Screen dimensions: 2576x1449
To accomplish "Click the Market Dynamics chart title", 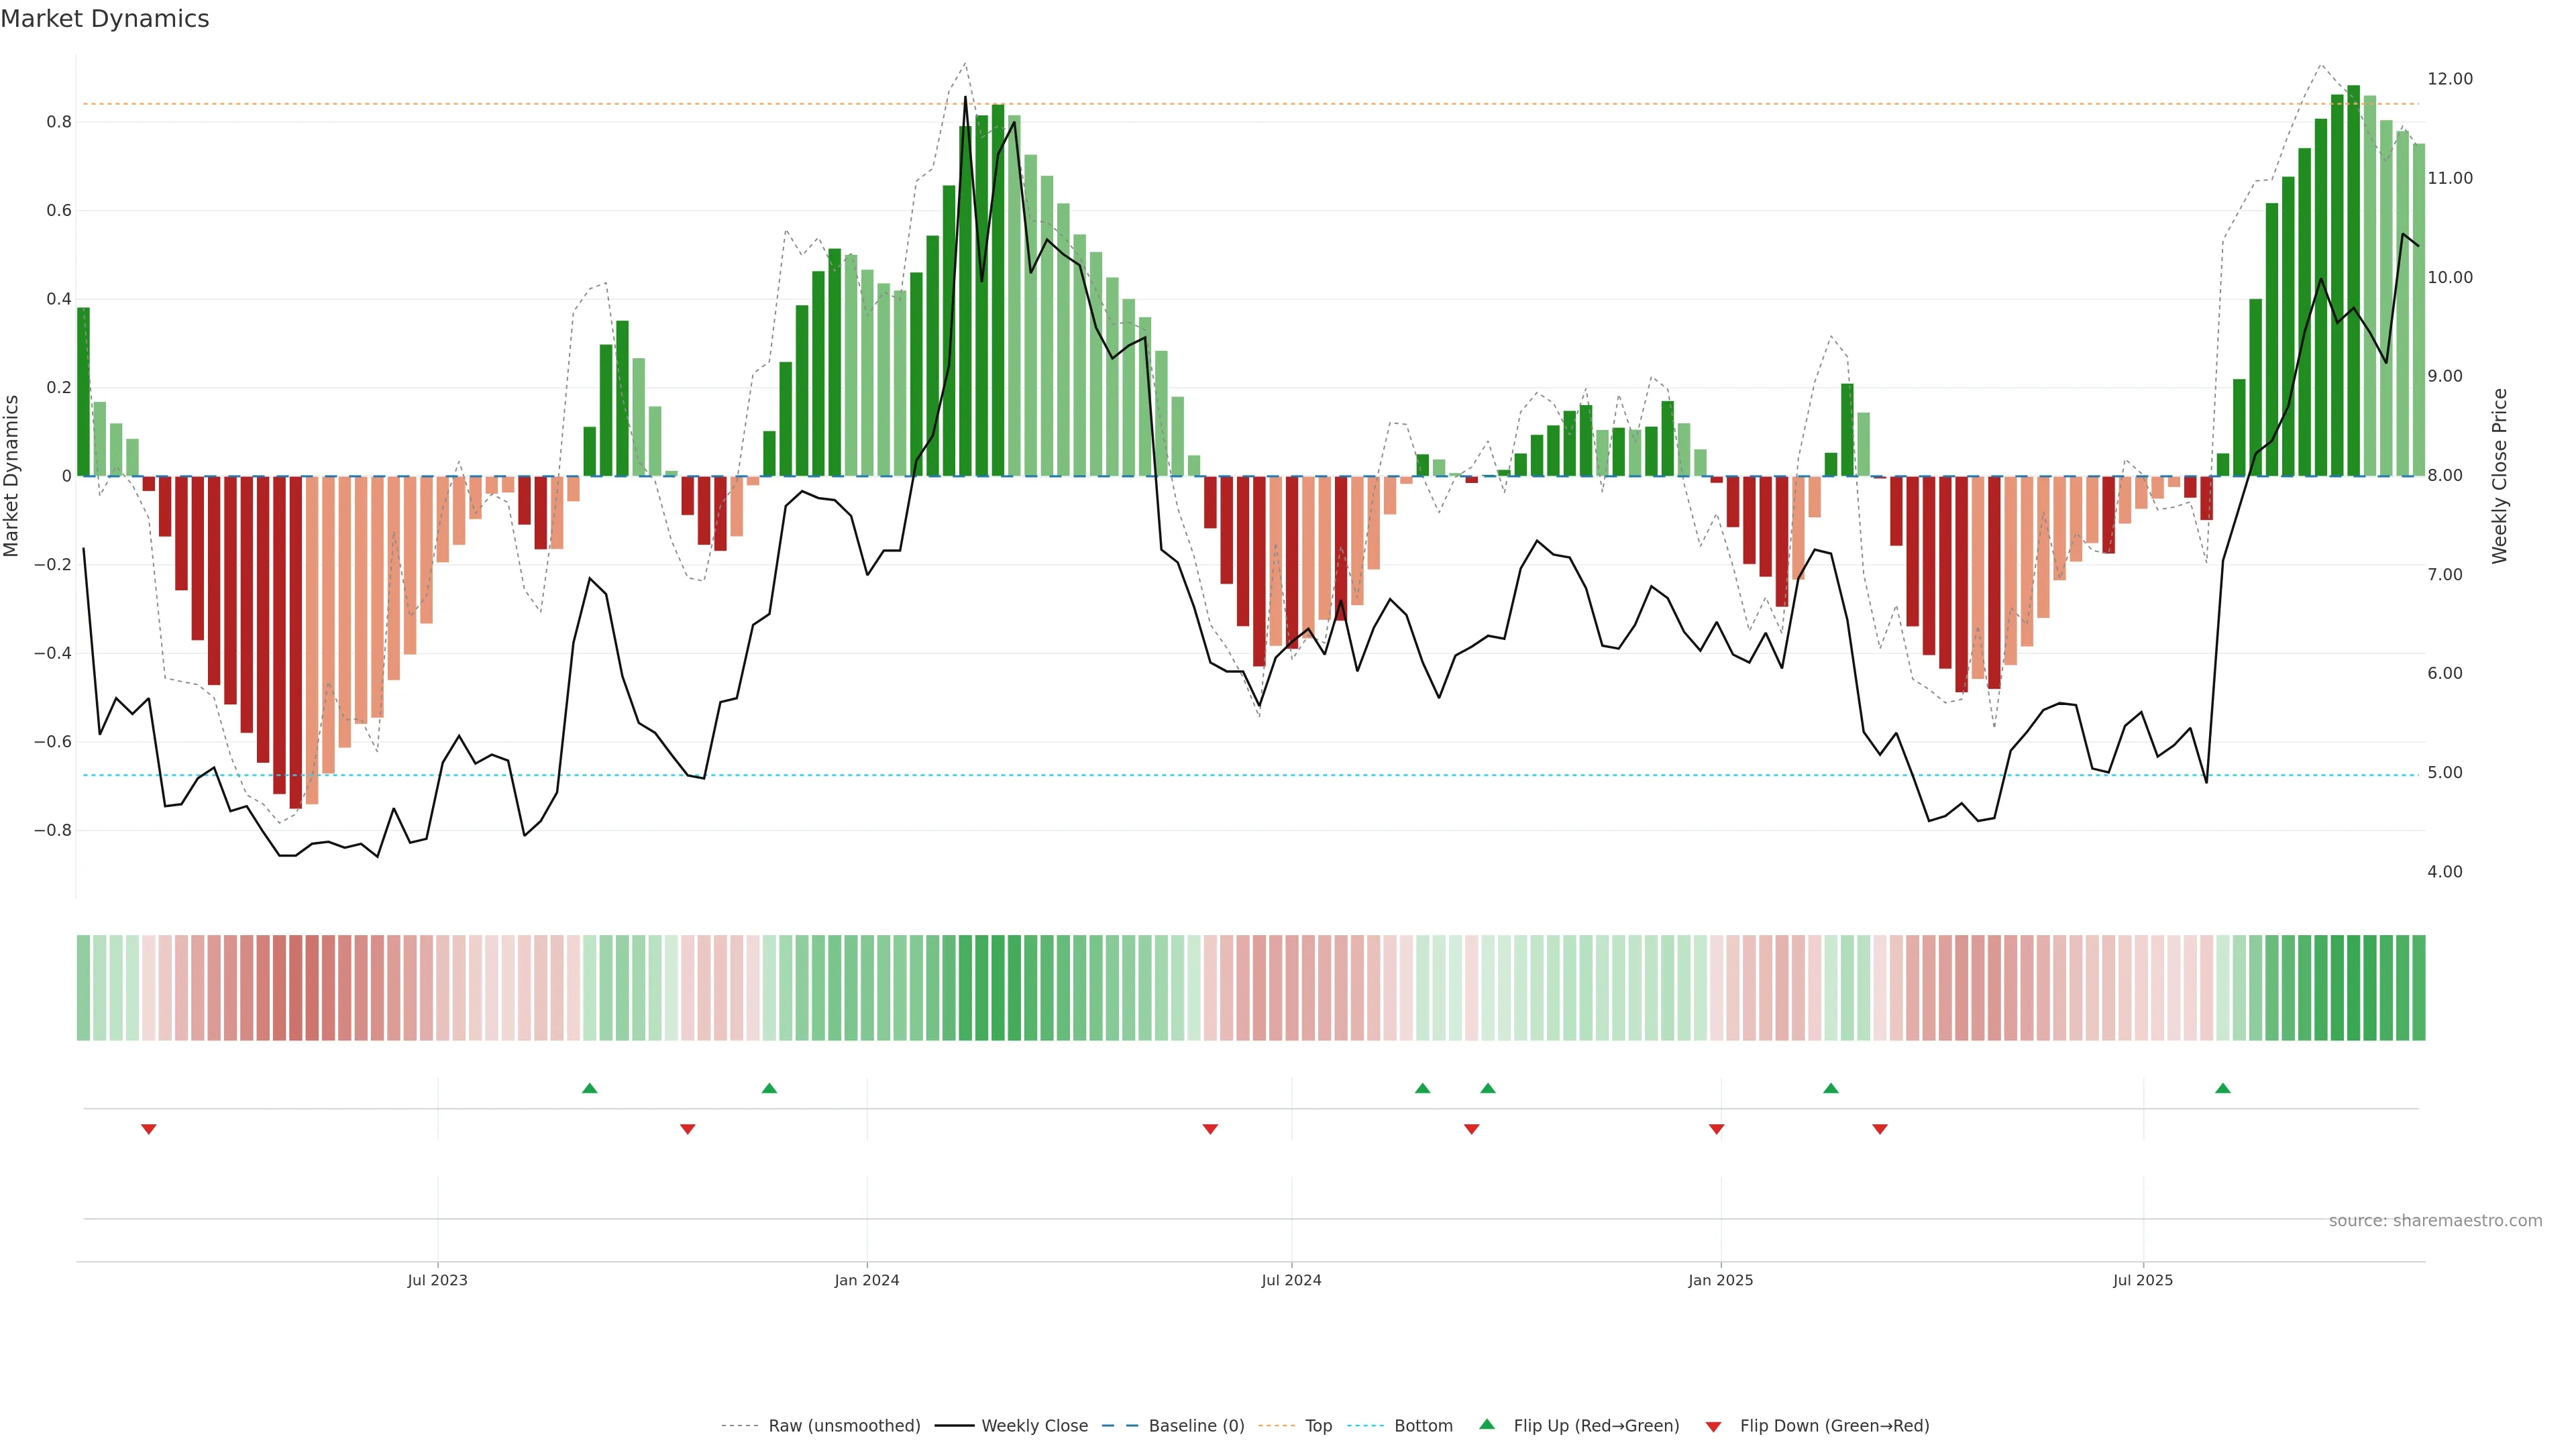I will coord(105,19).
